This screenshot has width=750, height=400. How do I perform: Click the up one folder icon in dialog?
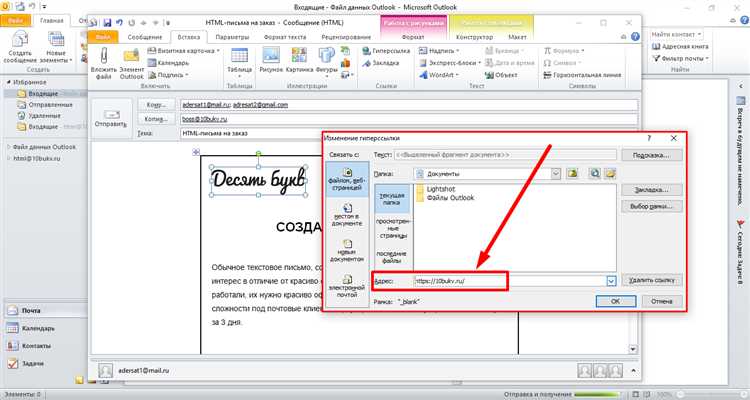point(572,174)
